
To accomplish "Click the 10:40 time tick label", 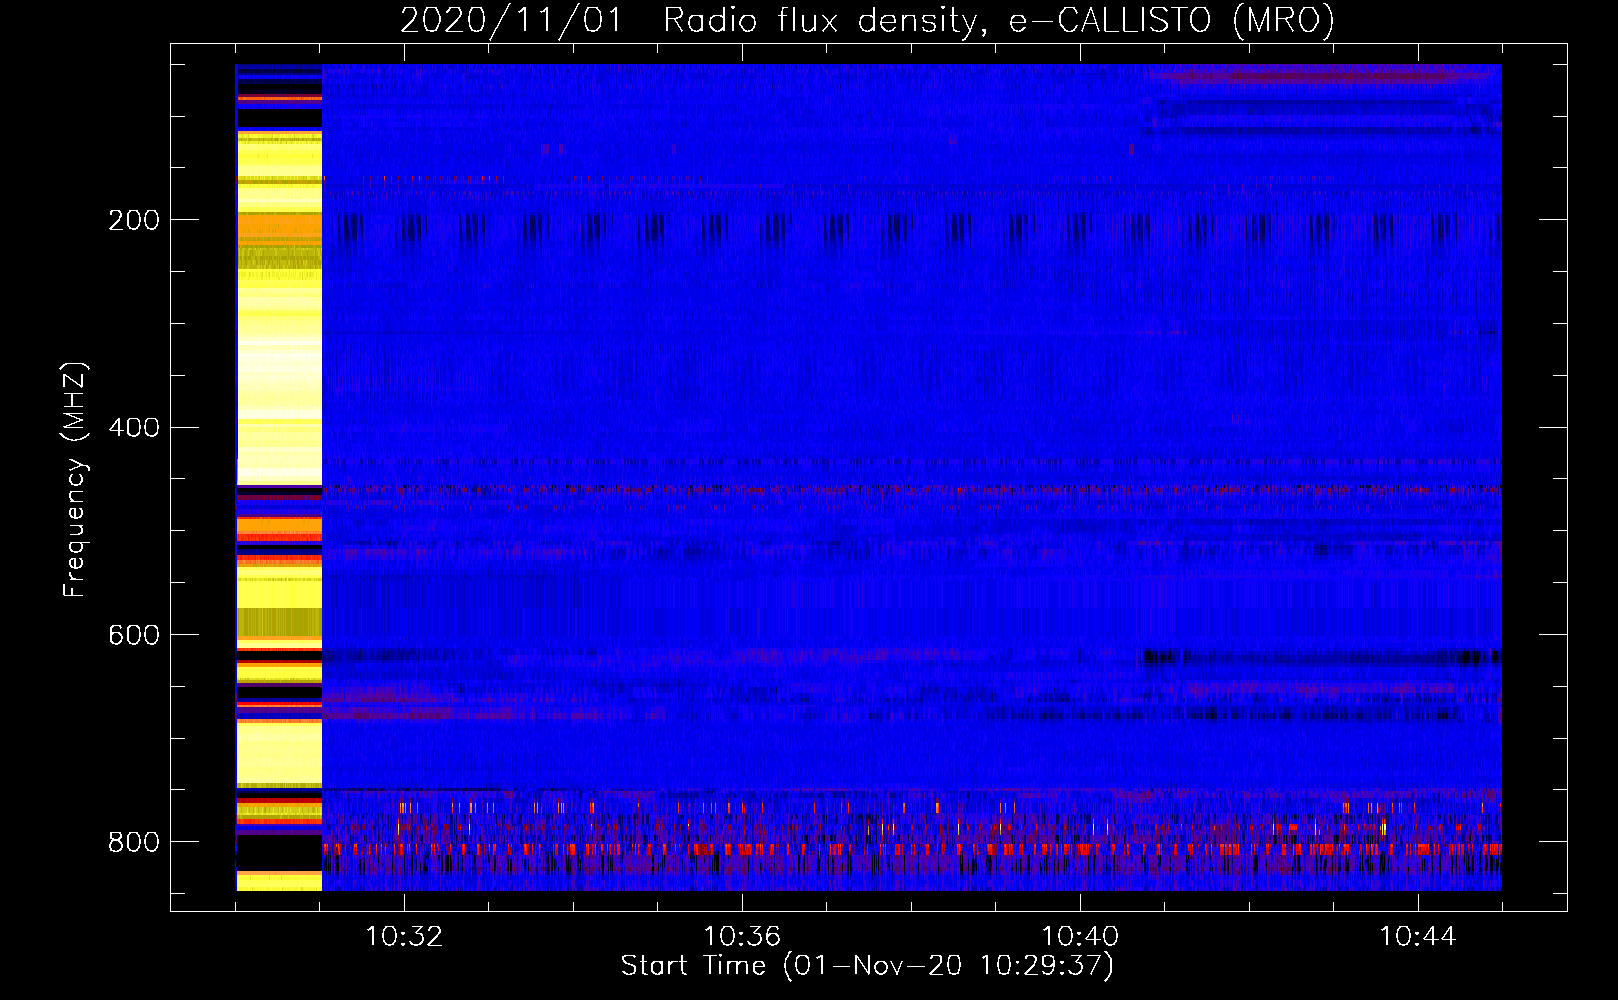I will pos(1080,937).
